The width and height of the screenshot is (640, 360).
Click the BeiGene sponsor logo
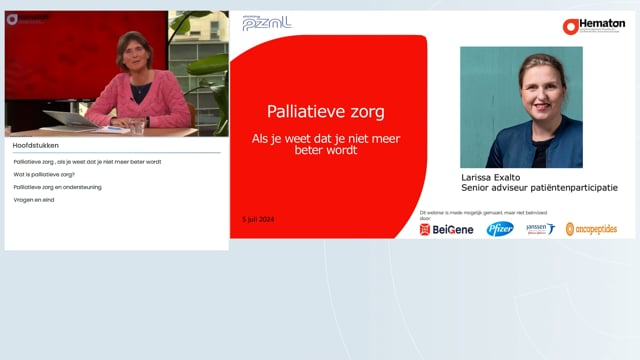447,230
